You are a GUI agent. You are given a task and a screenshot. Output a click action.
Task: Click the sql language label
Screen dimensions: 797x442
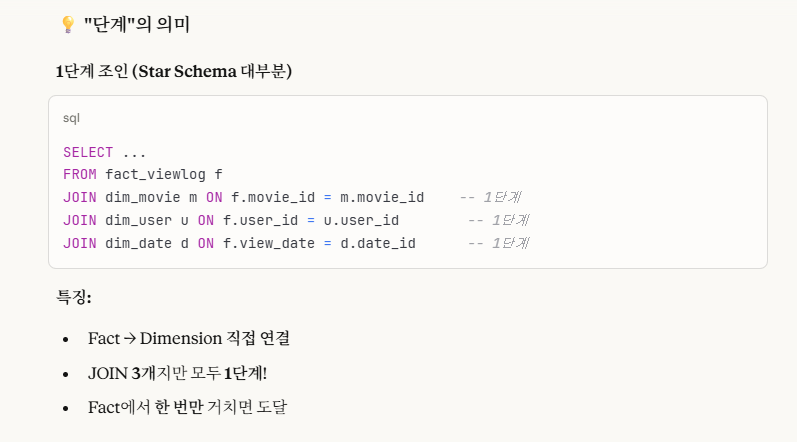(71, 118)
